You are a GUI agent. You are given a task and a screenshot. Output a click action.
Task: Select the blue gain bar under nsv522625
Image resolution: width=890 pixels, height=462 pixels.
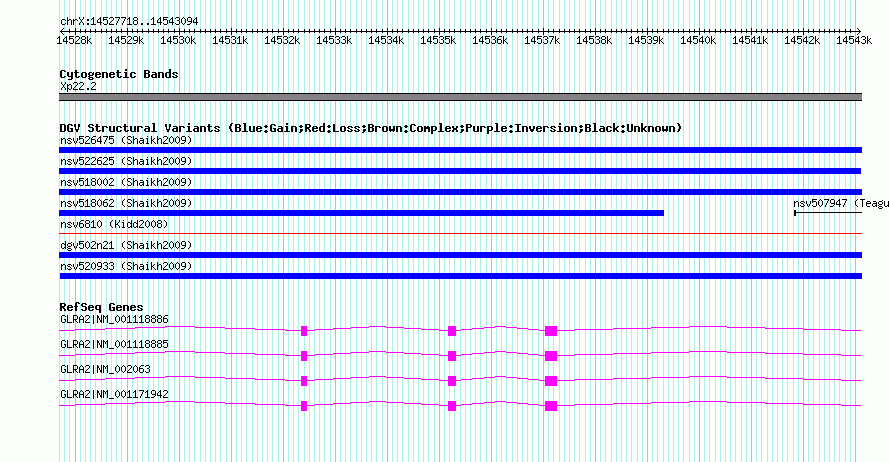click(460, 171)
